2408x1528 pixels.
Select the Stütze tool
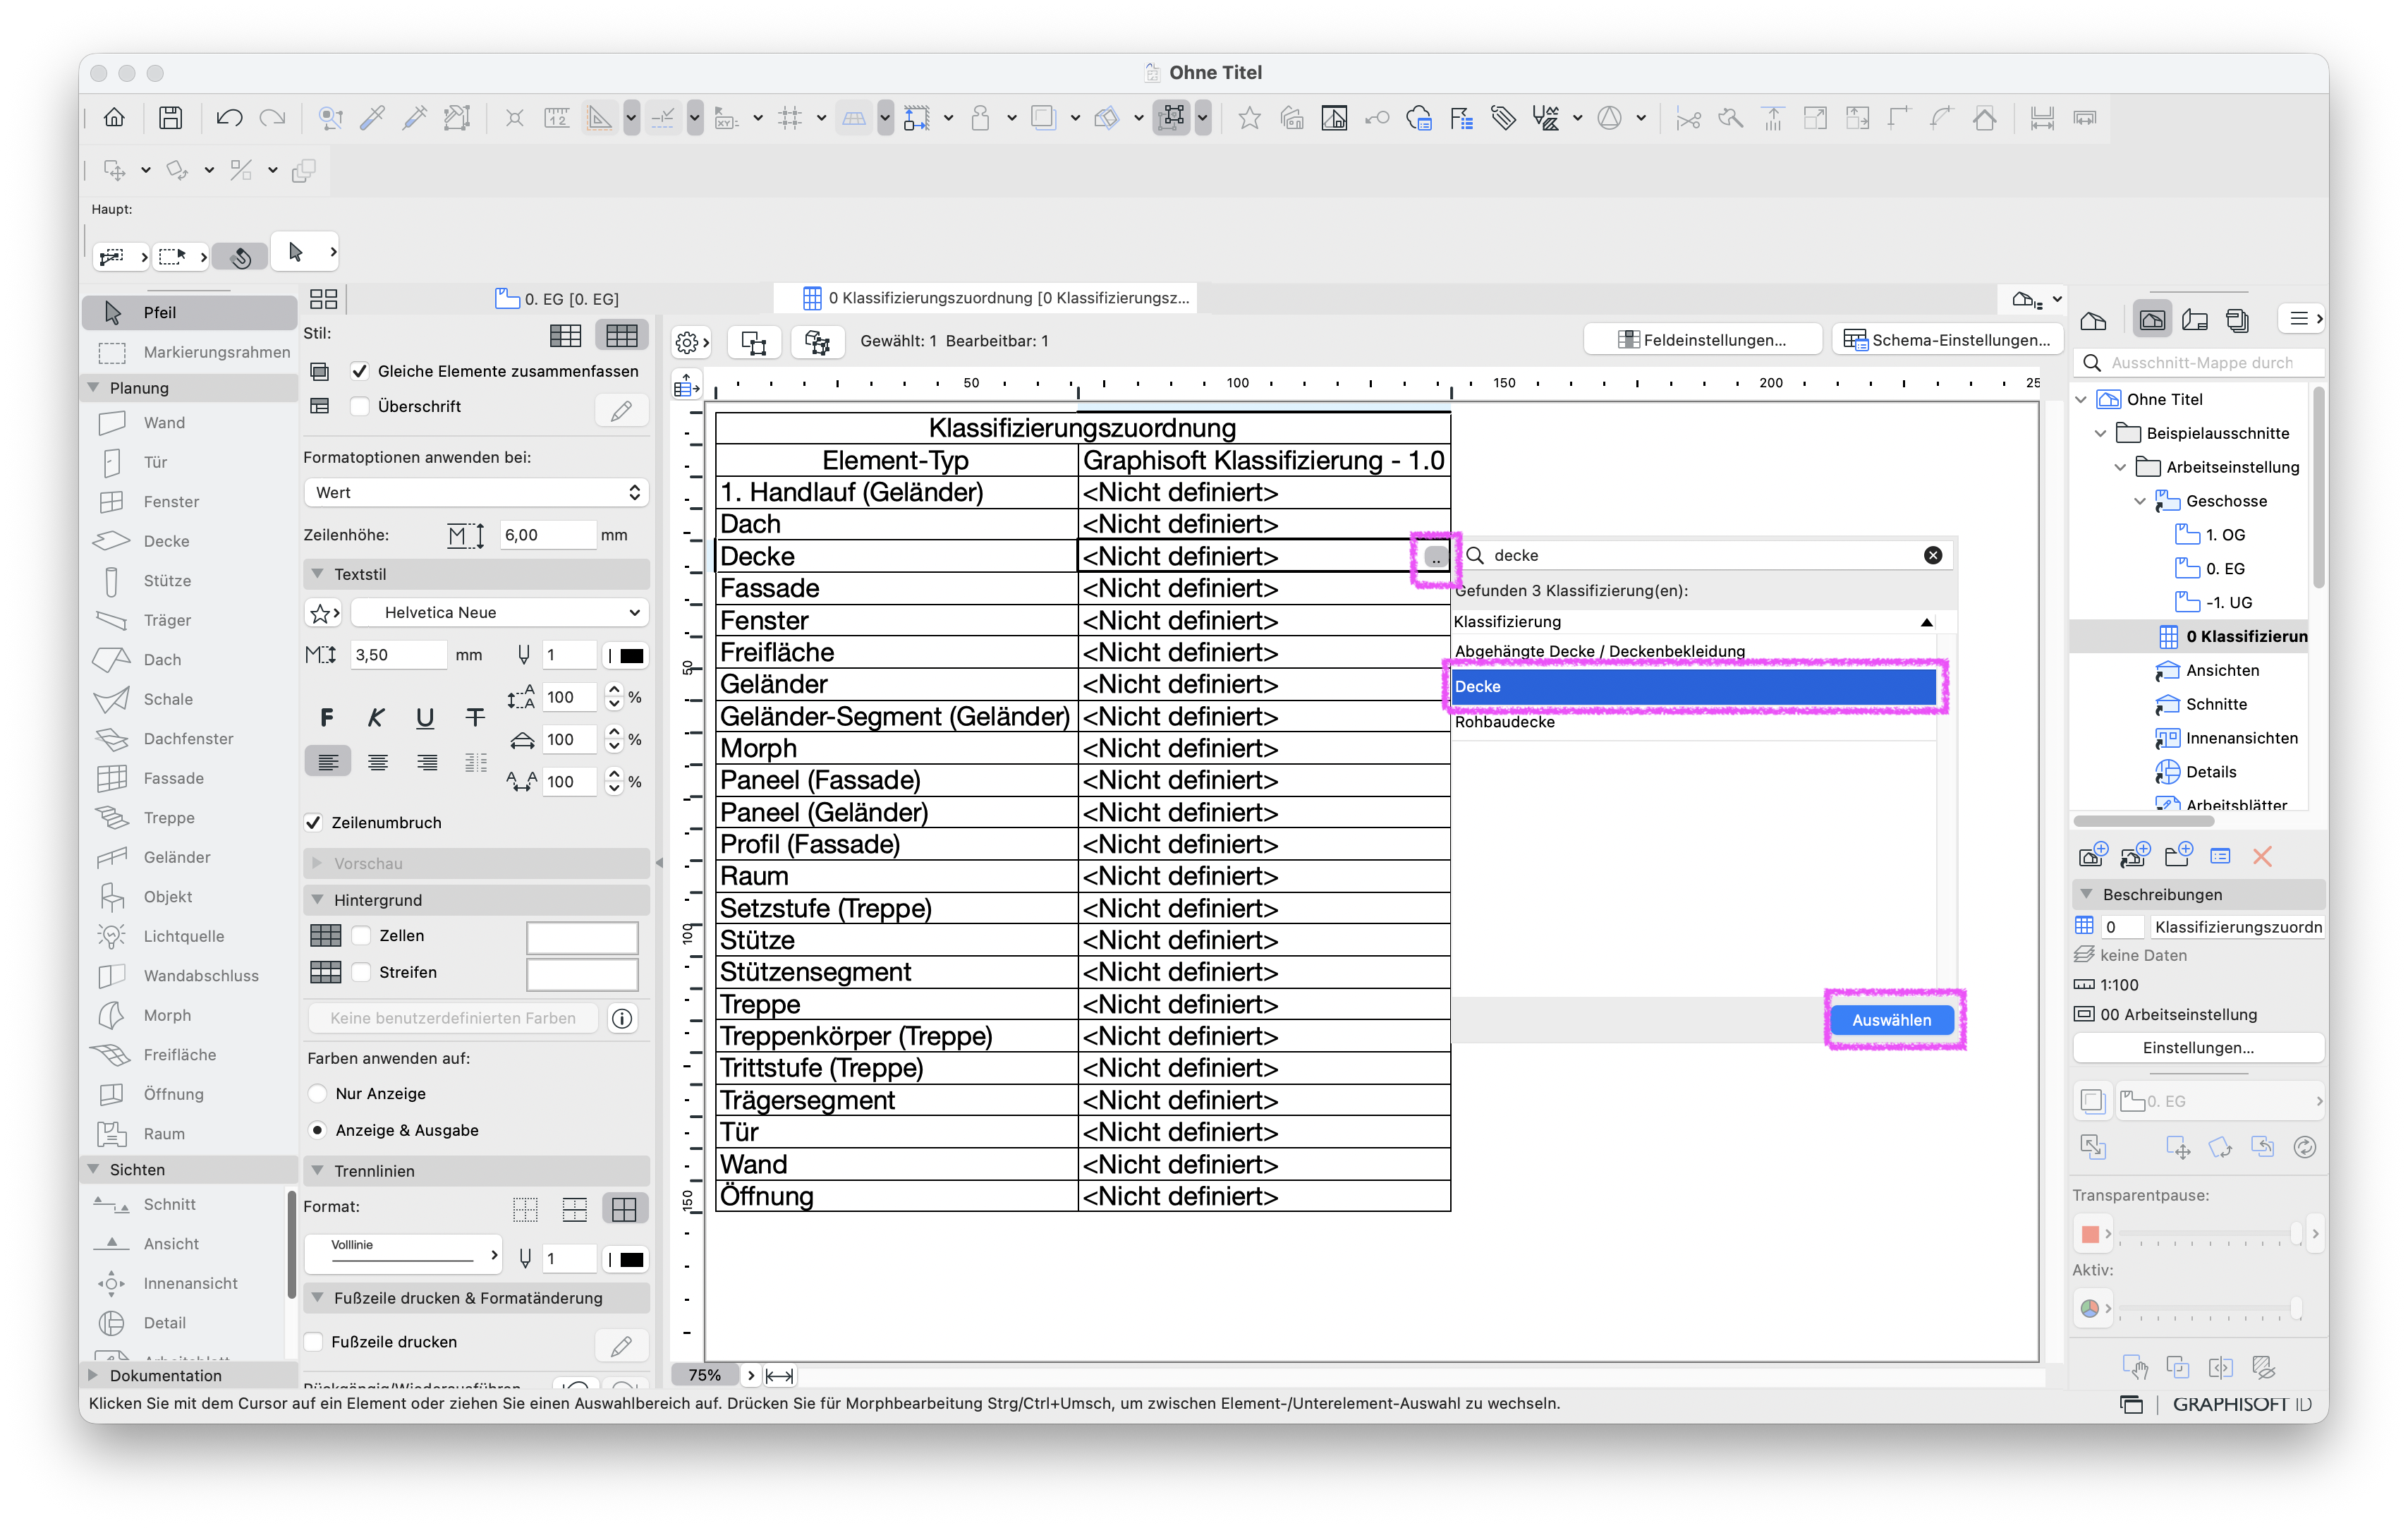coord(189,581)
